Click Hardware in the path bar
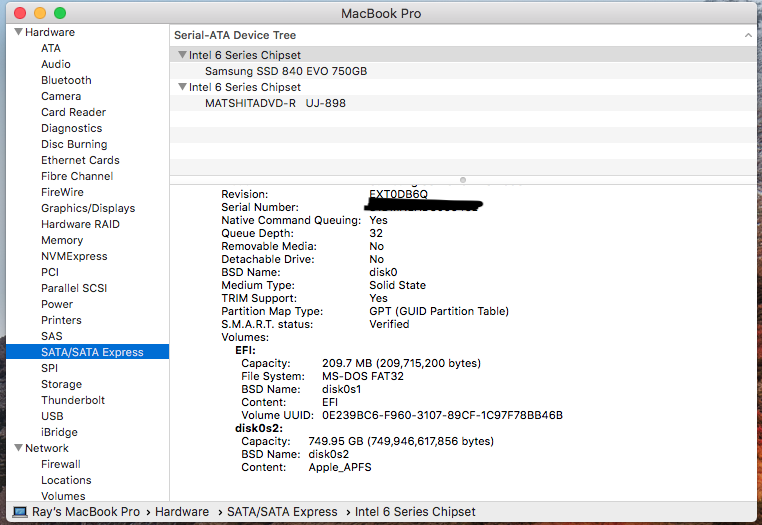 pos(182,512)
